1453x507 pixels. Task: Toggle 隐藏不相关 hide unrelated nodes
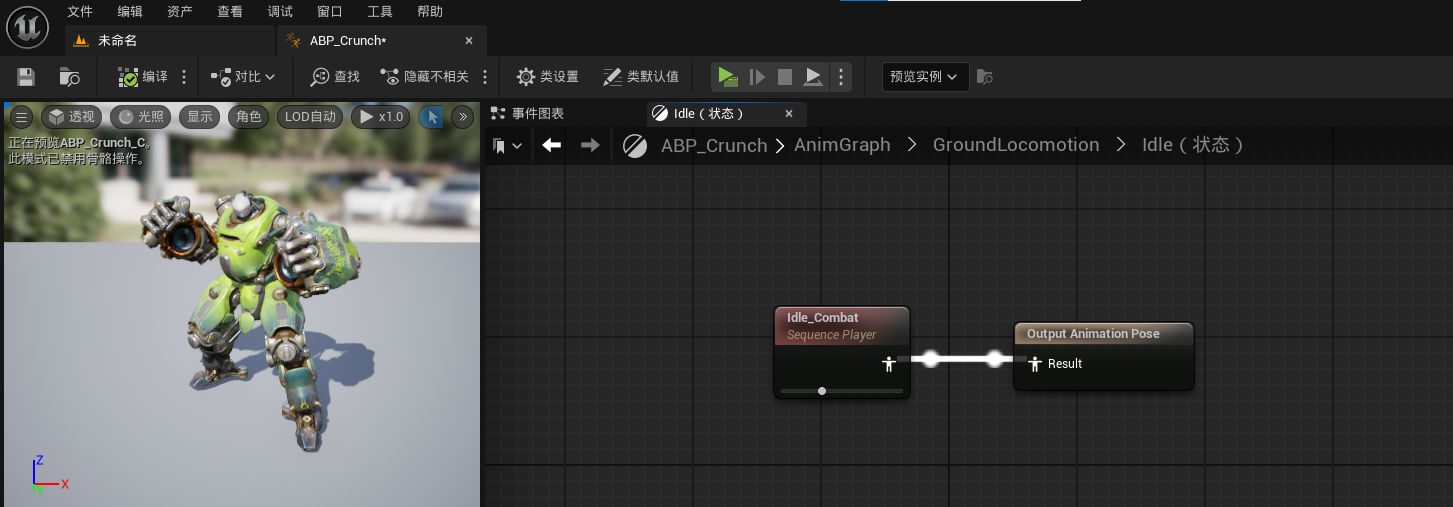pos(424,77)
